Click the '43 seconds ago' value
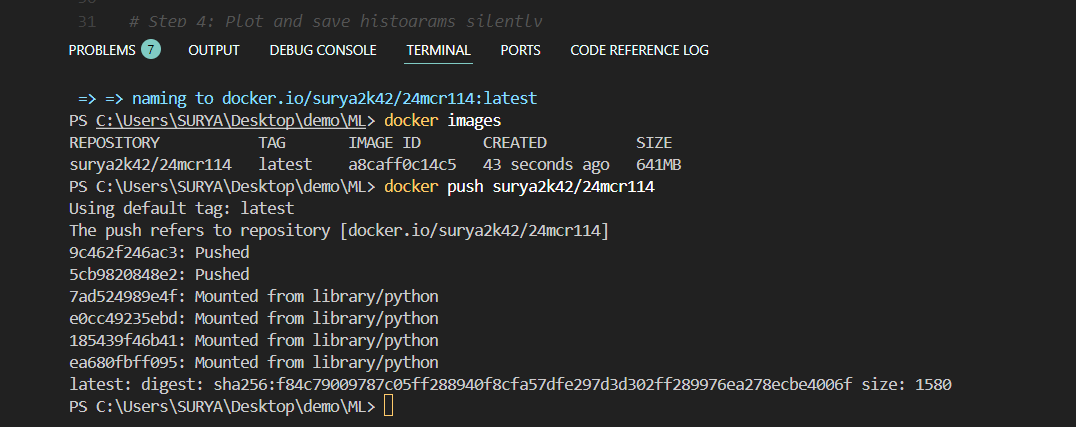 546,165
